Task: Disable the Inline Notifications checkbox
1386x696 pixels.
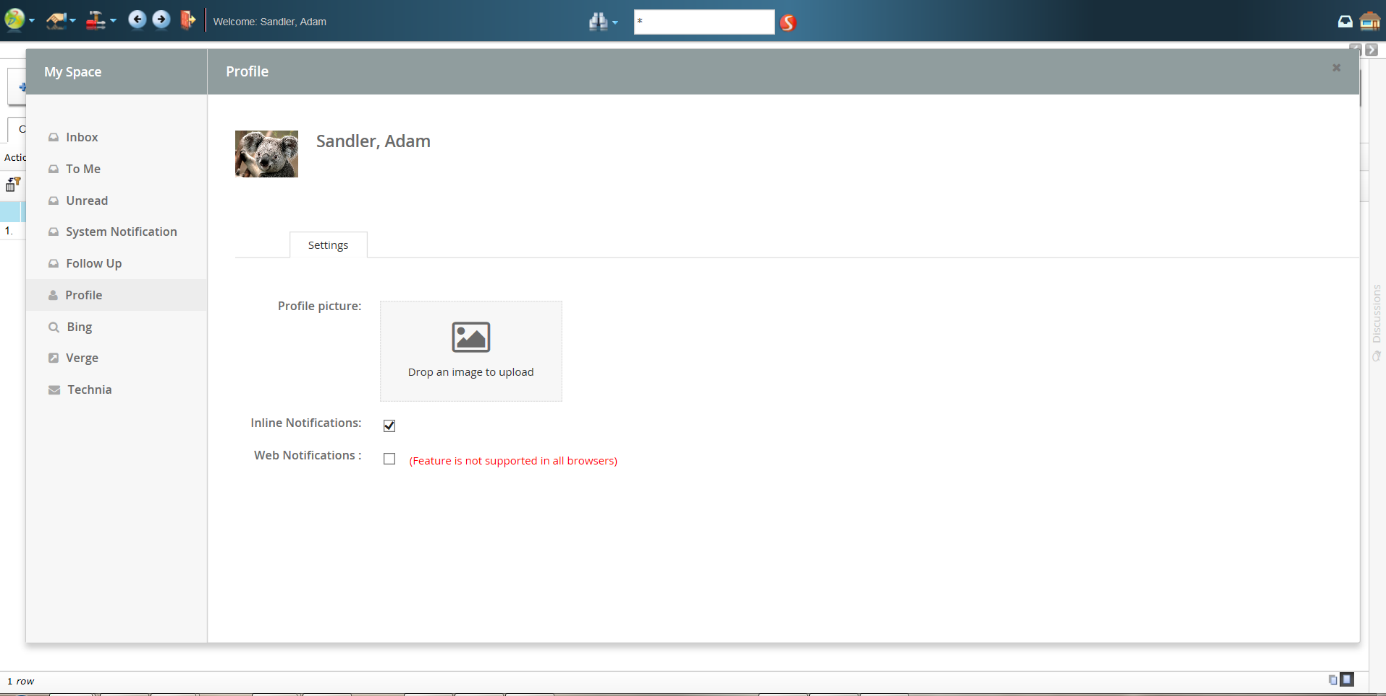Action: [x=389, y=425]
